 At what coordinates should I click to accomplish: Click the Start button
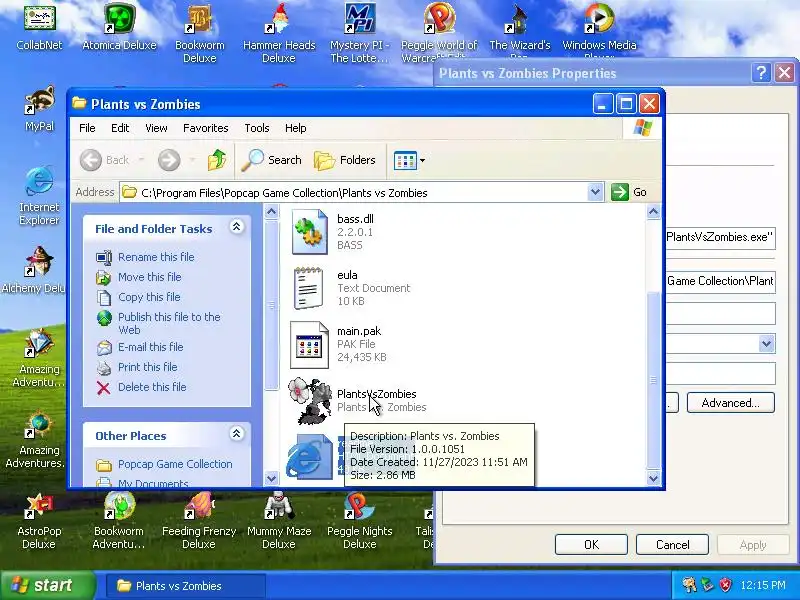coord(48,585)
